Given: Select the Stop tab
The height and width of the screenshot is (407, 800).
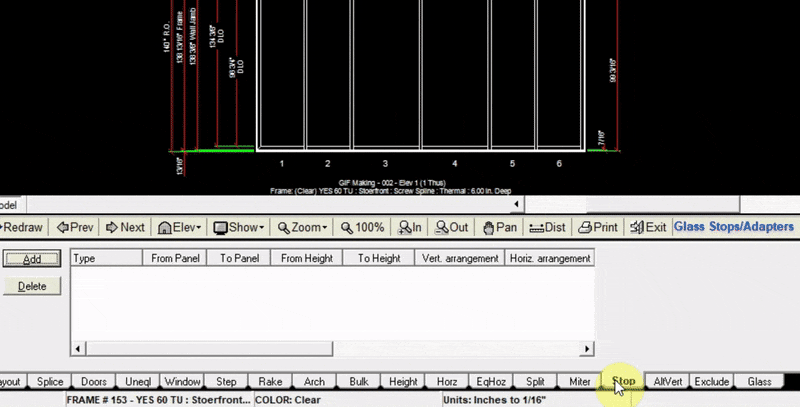Looking at the screenshot, I should (x=623, y=381).
